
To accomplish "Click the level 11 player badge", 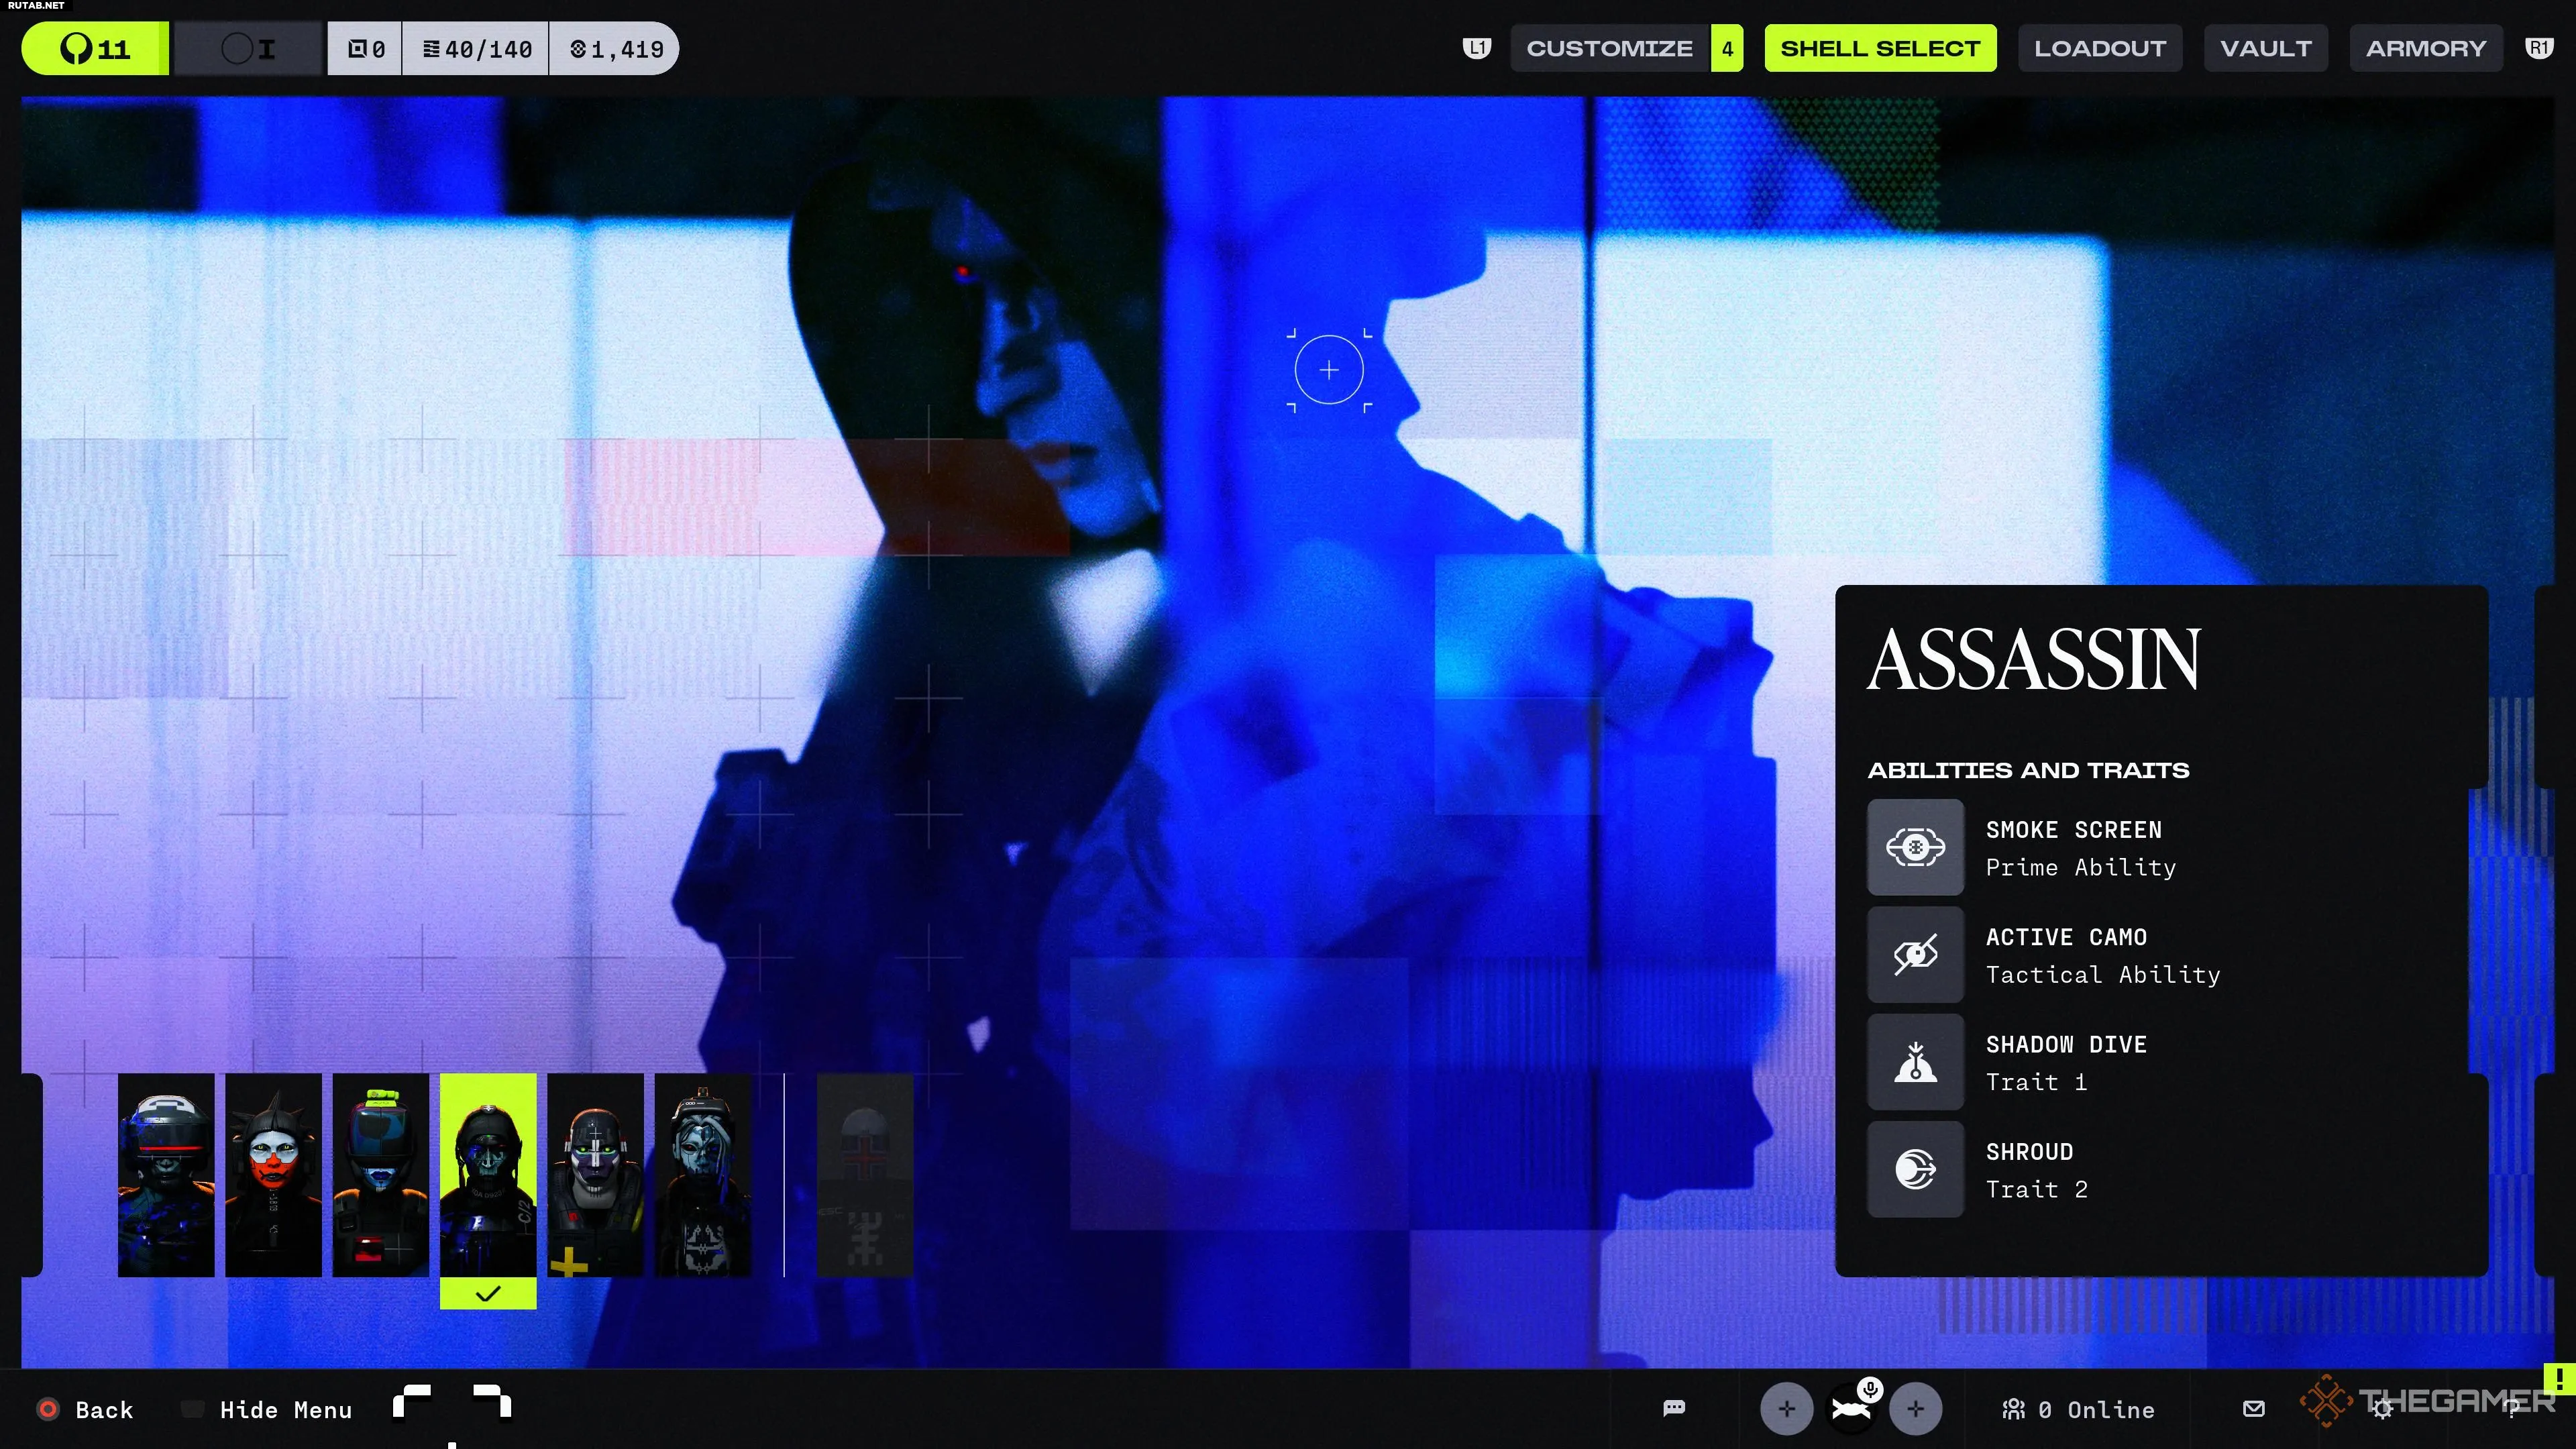I will pos(95,48).
